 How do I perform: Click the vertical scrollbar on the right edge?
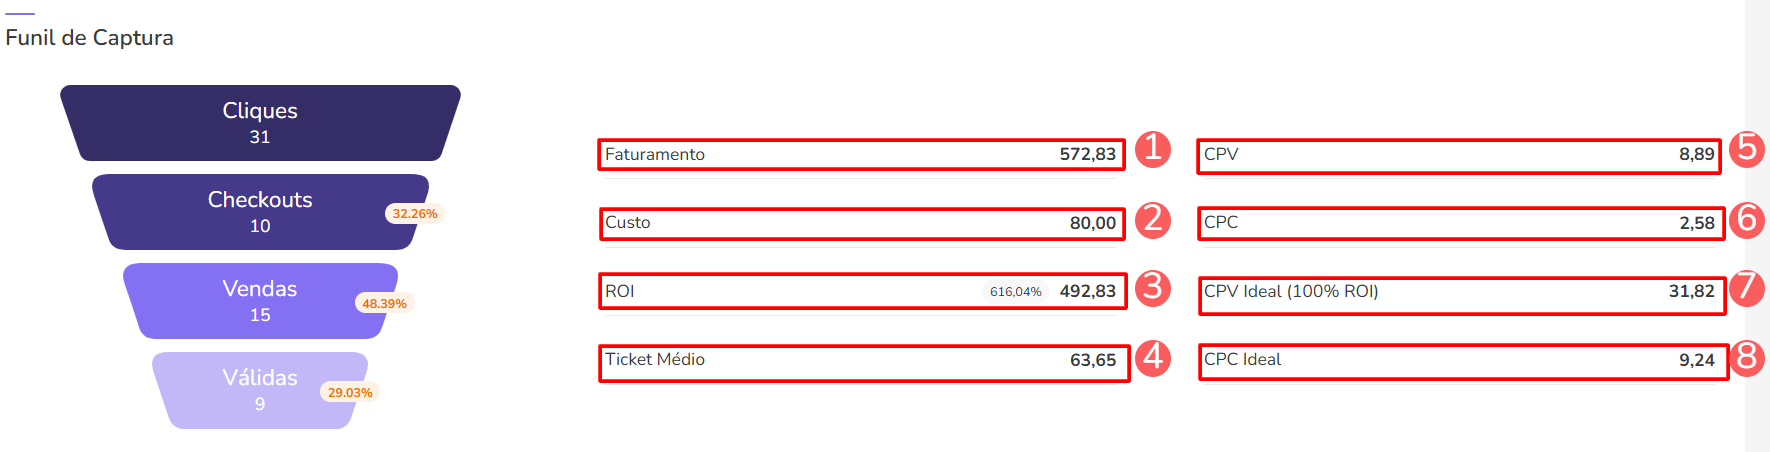coord(1757,226)
